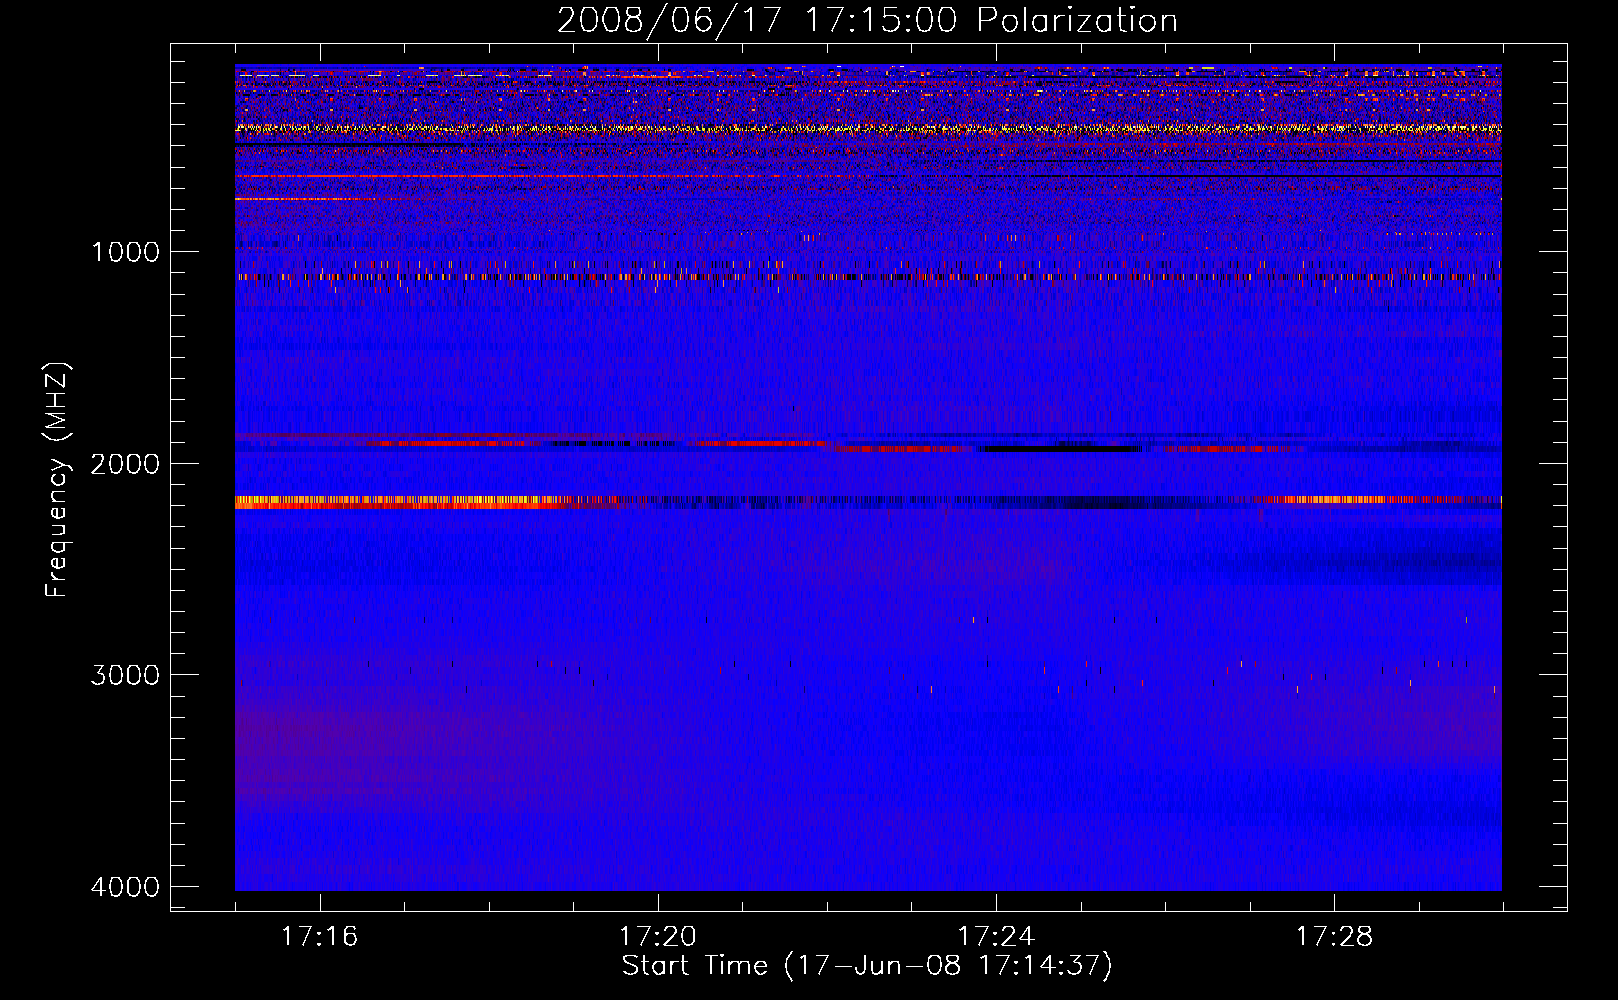
Task: Click the yellow noise band near 400 MHz
Action: pyautogui.click(x=868, y=129)
